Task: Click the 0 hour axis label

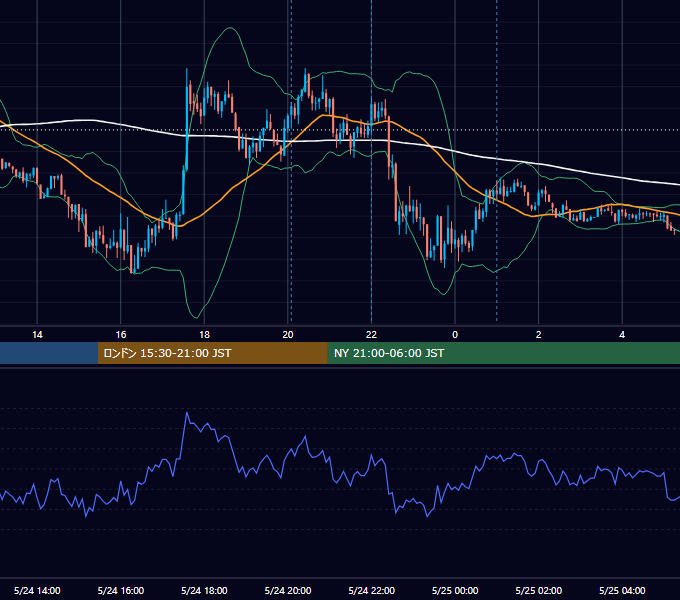Action: 455,335
